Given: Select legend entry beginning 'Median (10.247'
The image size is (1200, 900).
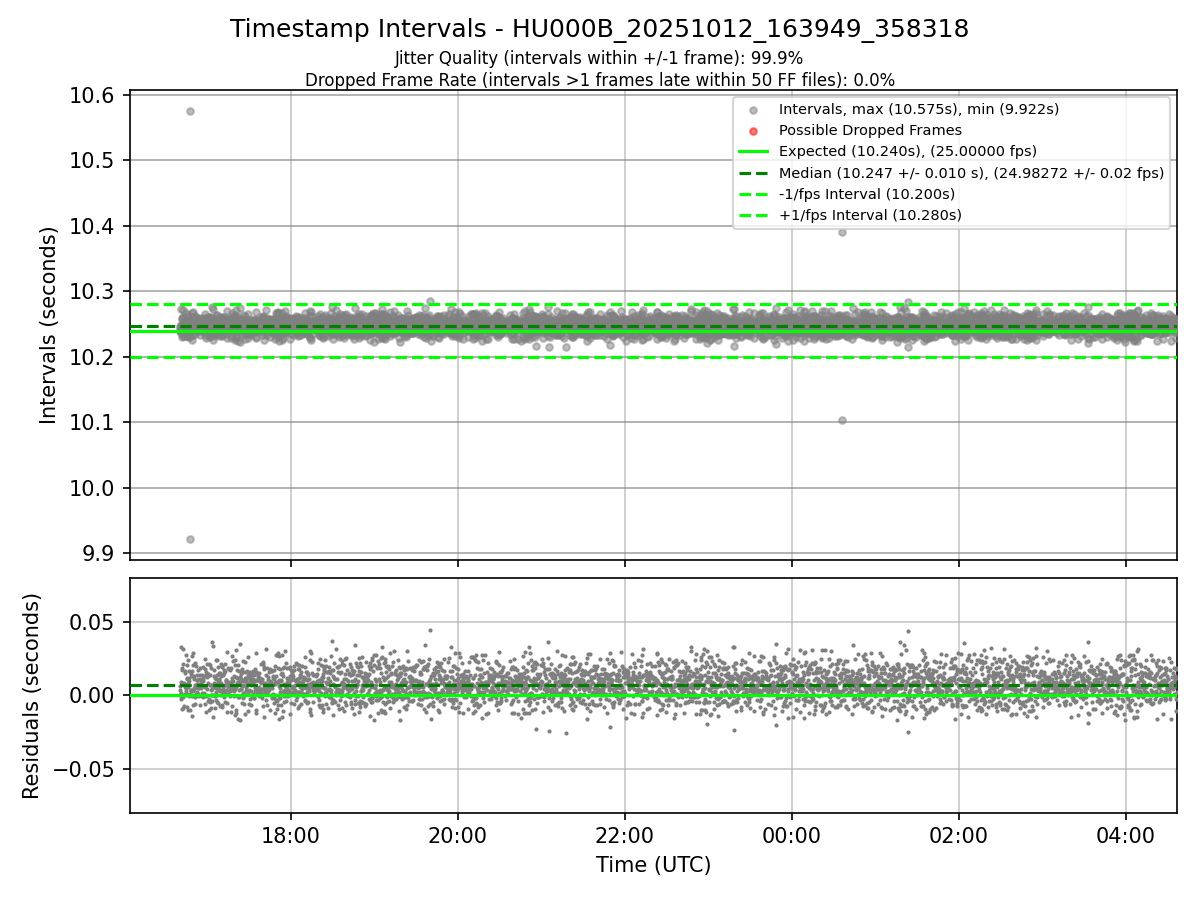Looking at the screenshot, I should pos(971,173).
